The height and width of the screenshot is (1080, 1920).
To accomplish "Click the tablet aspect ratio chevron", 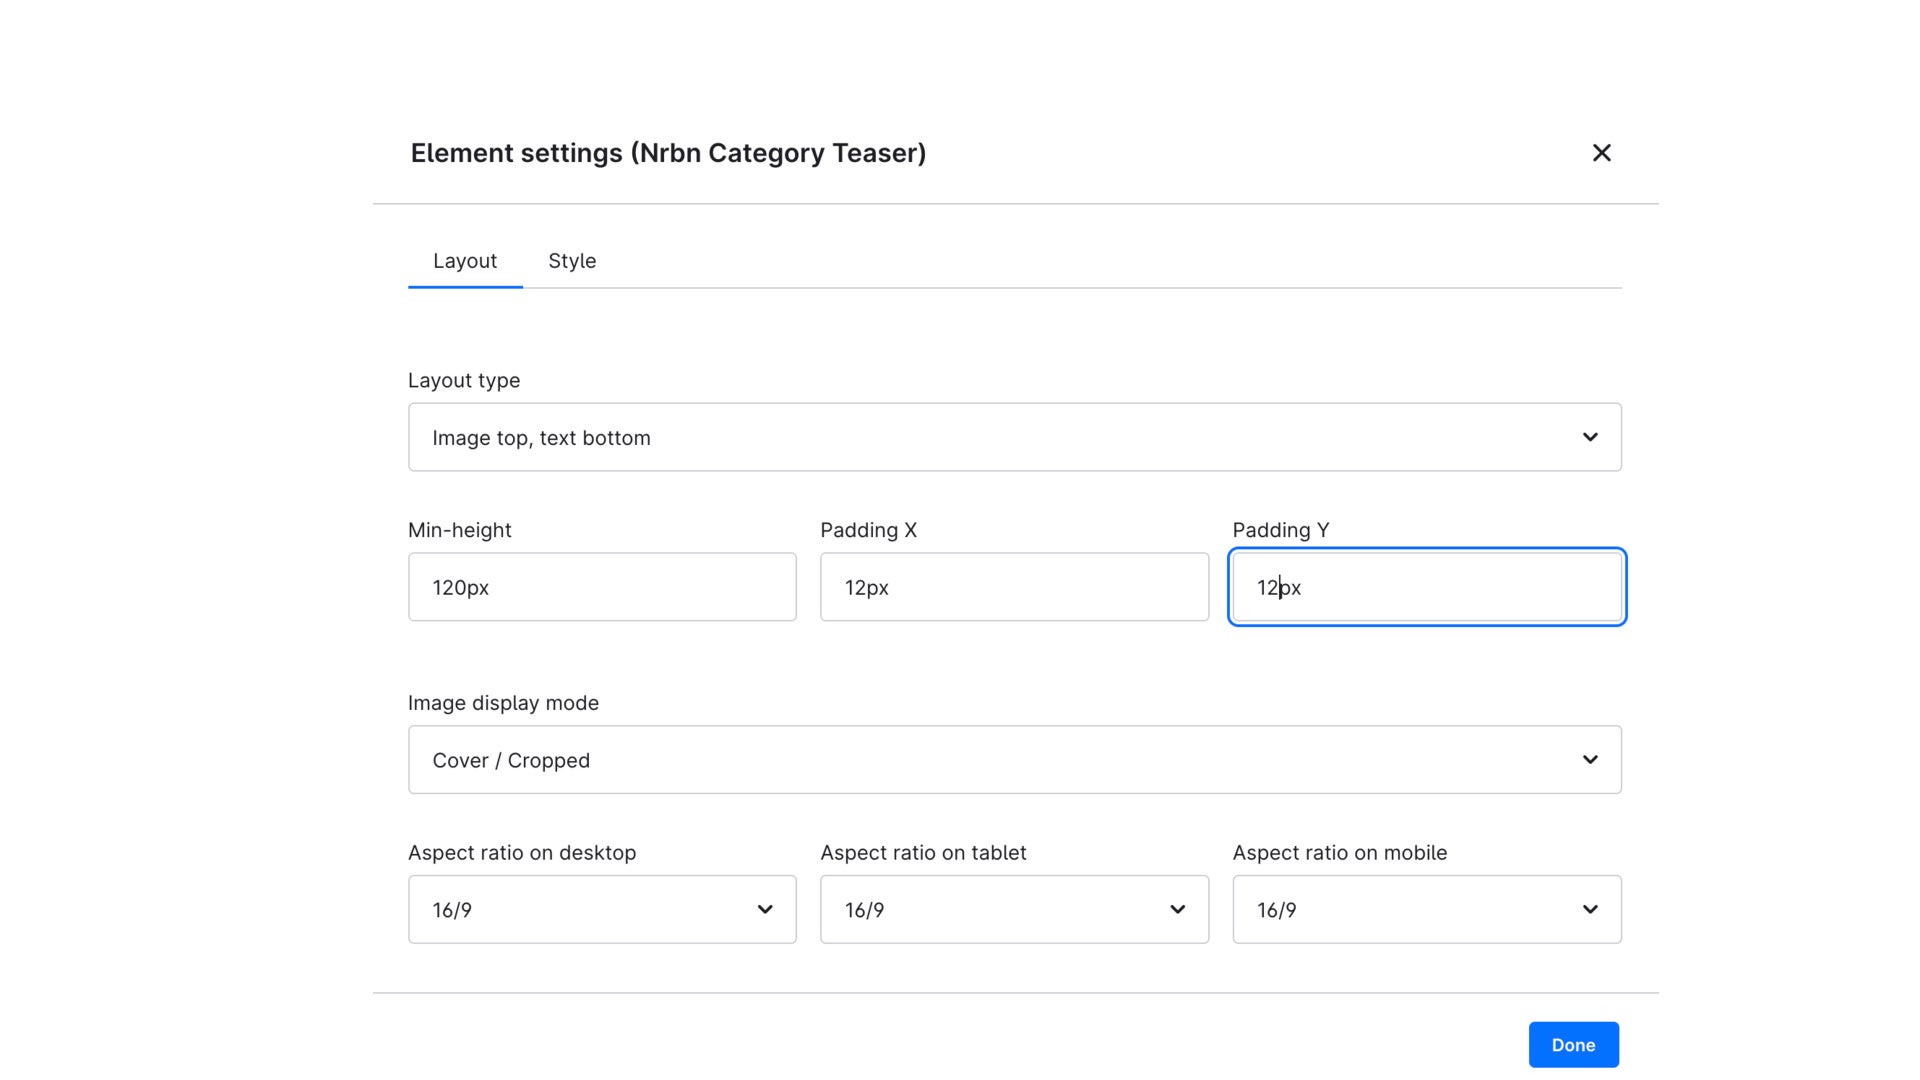I will point(1177,910).
